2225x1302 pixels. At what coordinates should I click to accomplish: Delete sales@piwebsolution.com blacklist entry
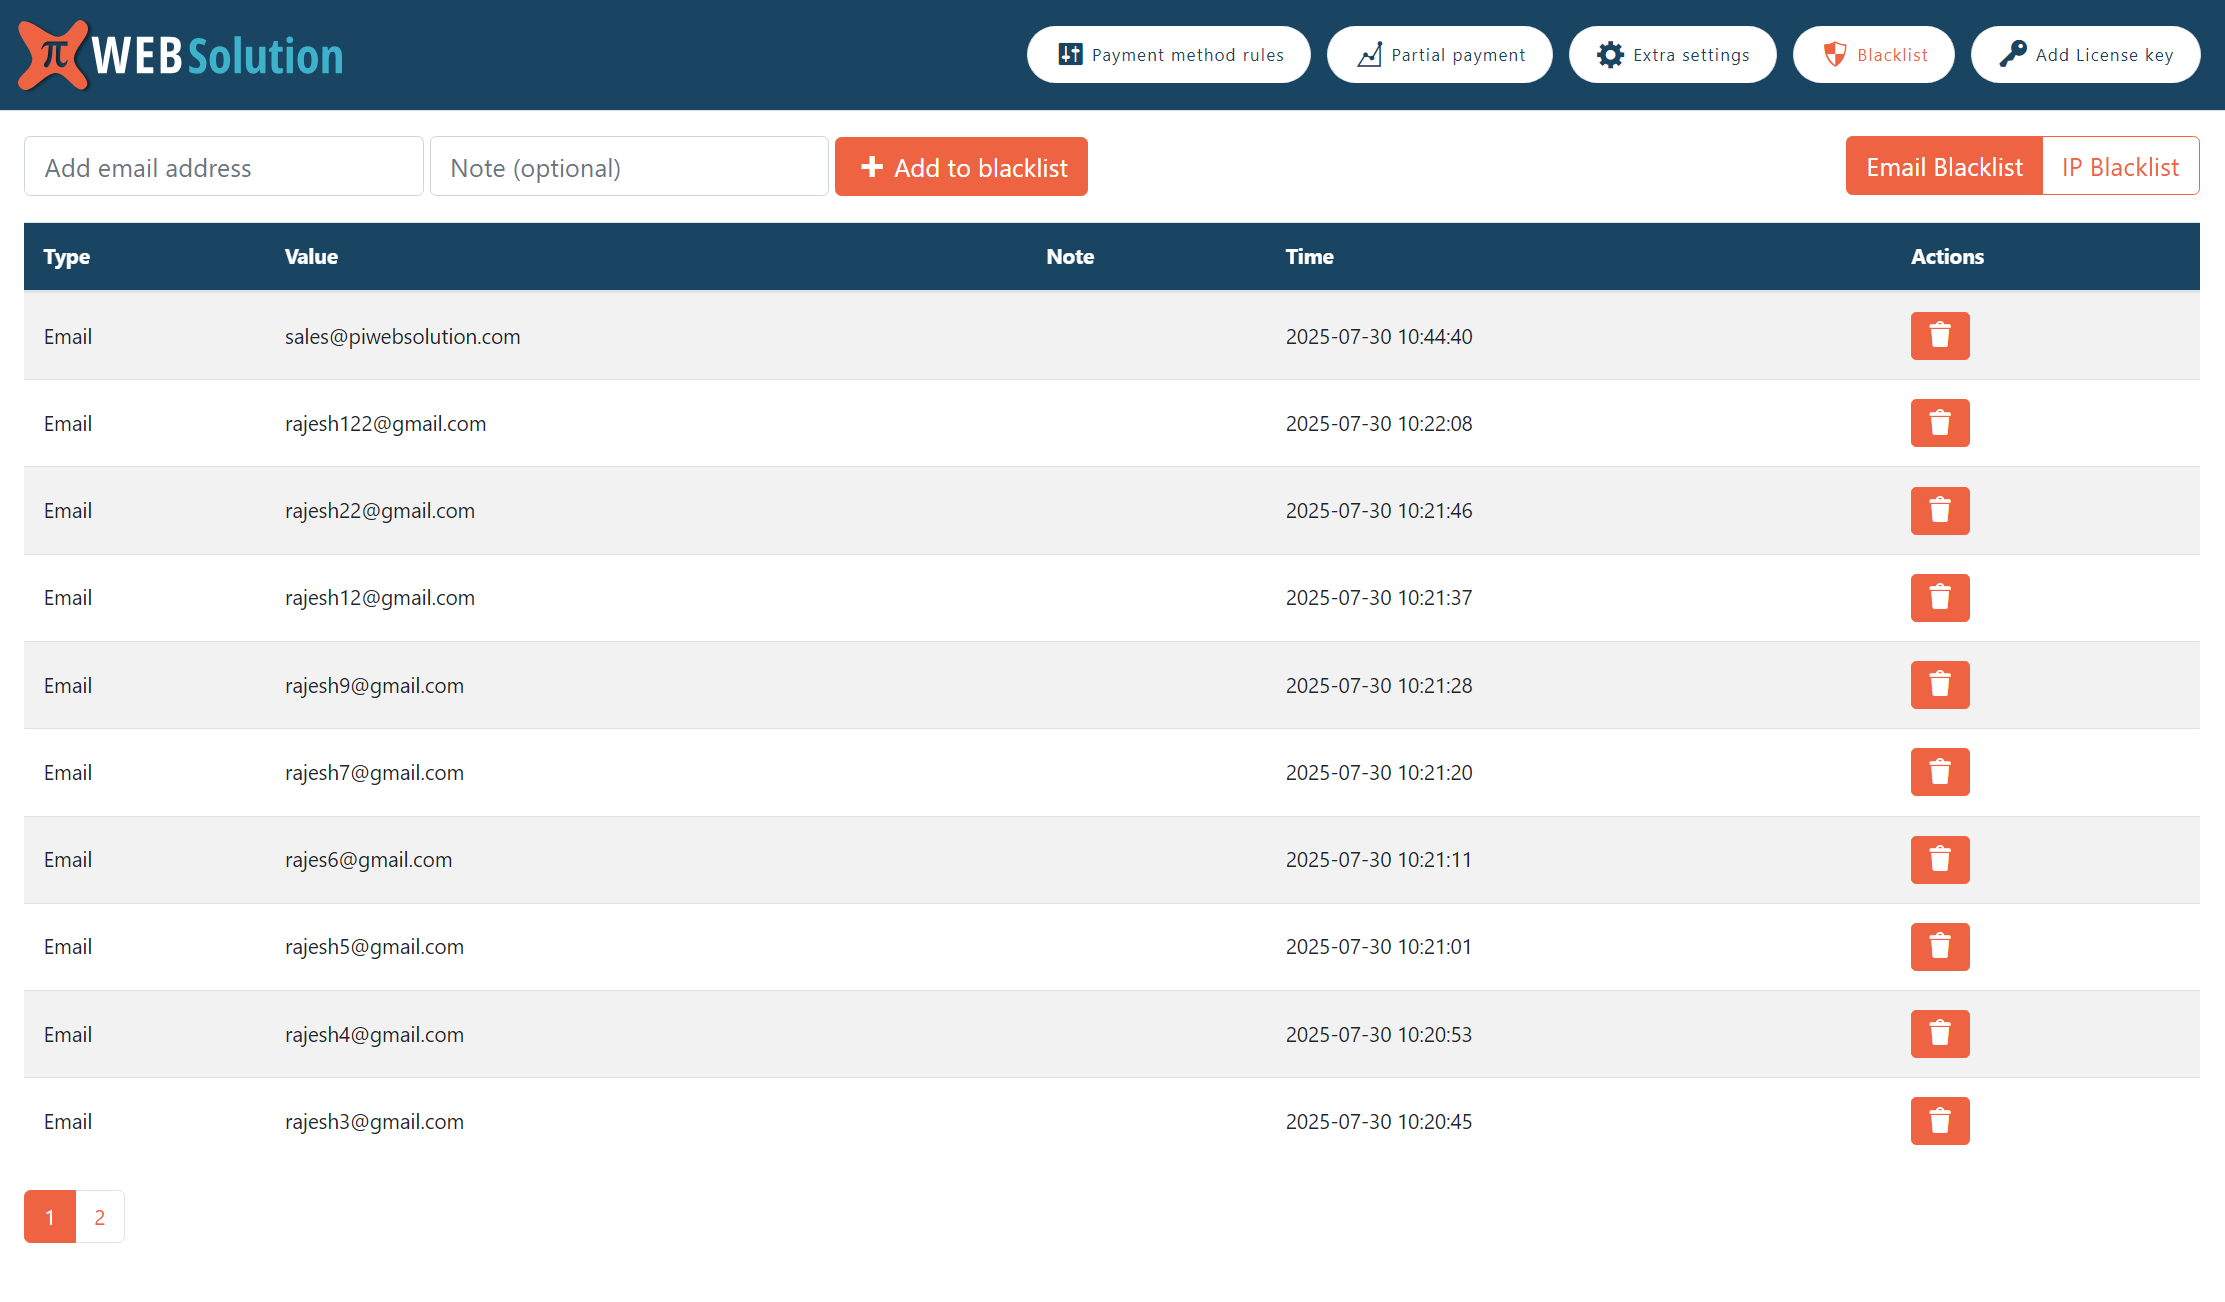coord(1939,336)
